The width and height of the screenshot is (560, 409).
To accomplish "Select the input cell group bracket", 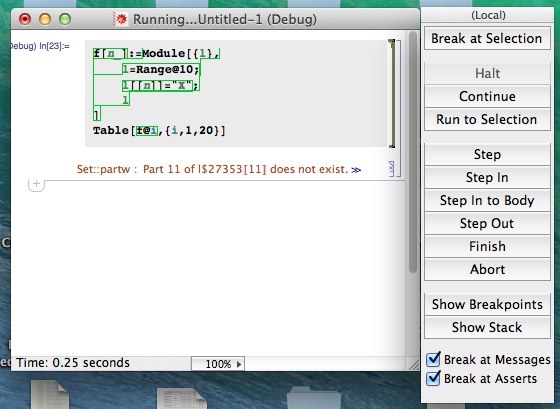I will (398, 108).
